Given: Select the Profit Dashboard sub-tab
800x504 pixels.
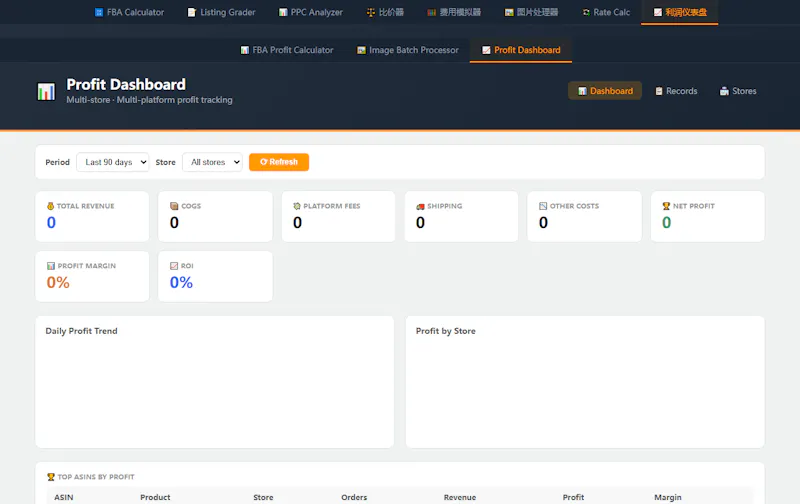Looking at the screenshot, I should pos(521,50).
